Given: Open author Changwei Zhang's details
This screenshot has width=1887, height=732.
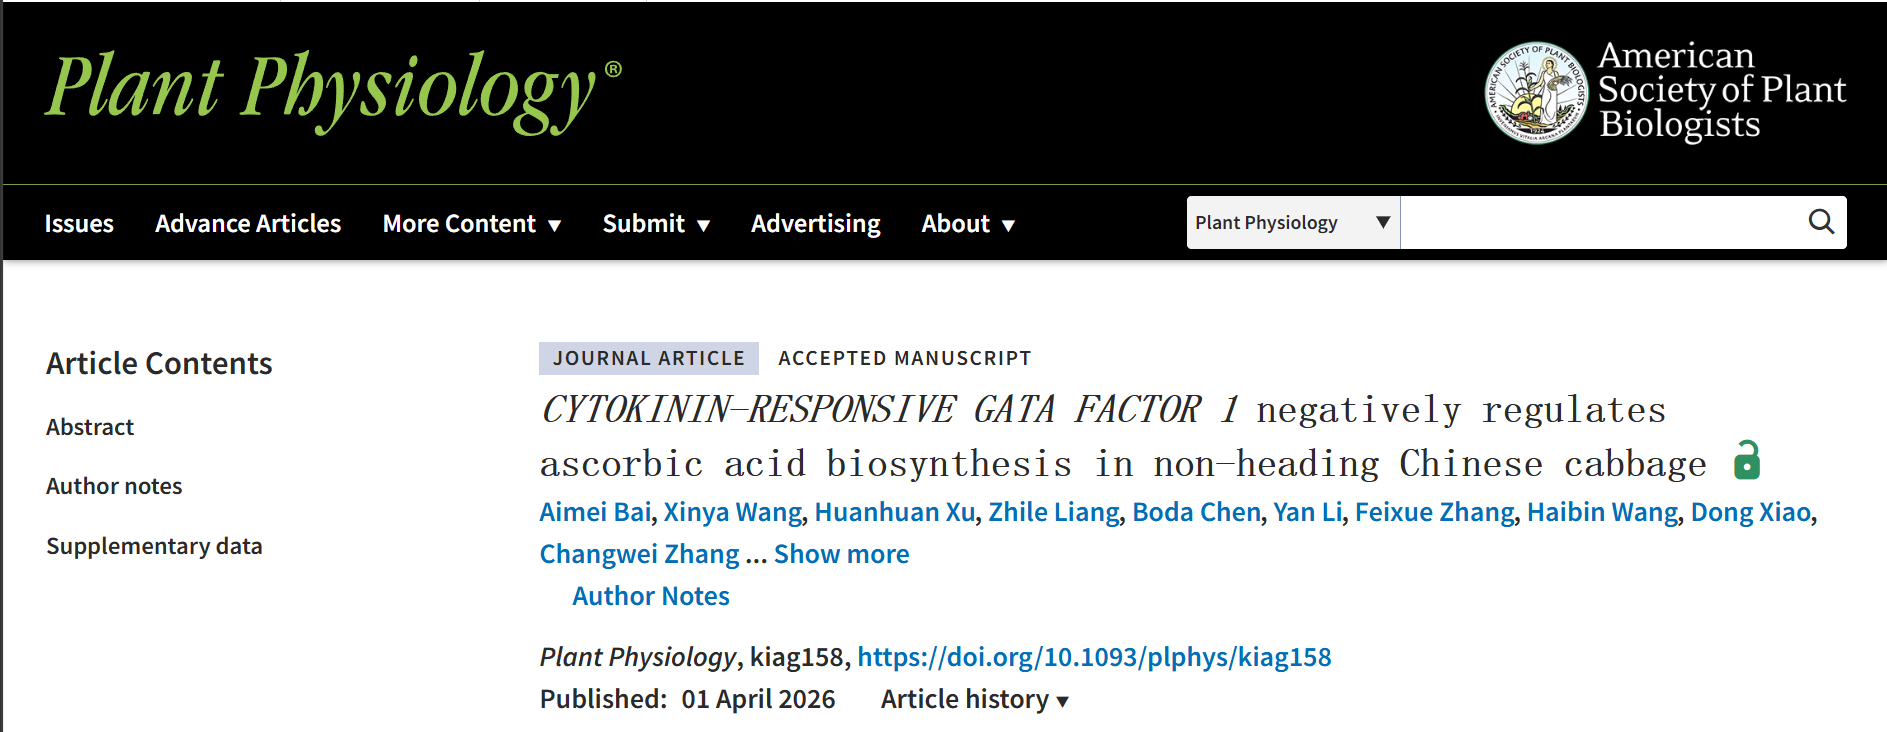Looking at the screenshot, I should (639, 554).
